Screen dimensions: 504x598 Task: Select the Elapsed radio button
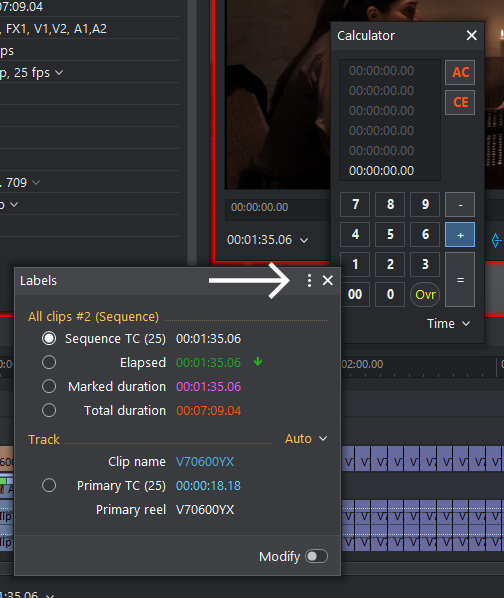point(49,362)
